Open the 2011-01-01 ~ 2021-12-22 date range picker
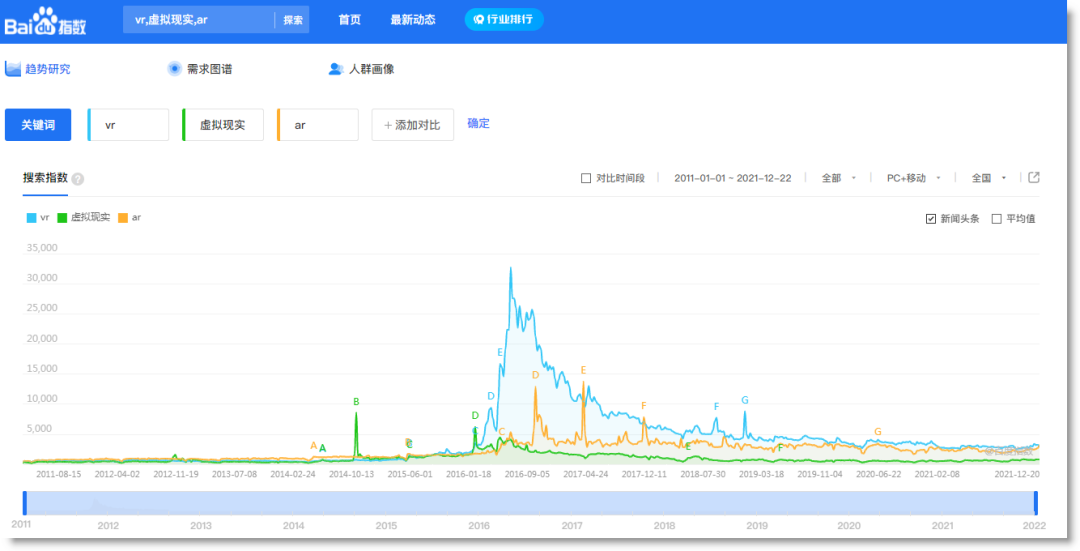Image resolution: width=1080 pixels, height=551 pixels. 732,179
